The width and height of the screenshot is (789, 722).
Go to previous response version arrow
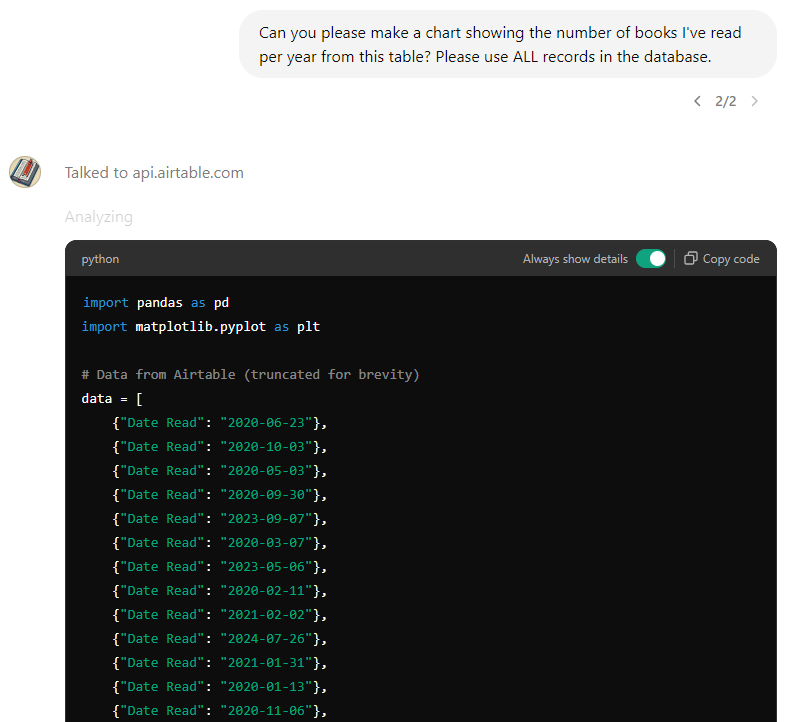click(x=697, y=101)
